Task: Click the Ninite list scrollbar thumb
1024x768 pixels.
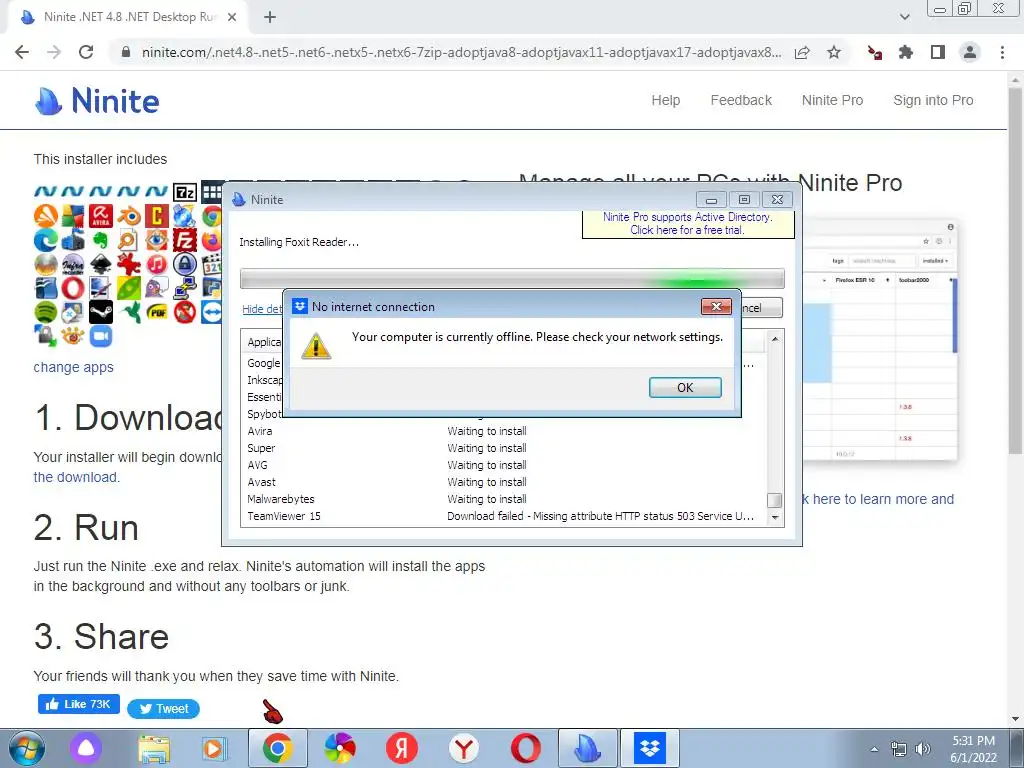Action: pyautogui.click(x=775, y=500)
